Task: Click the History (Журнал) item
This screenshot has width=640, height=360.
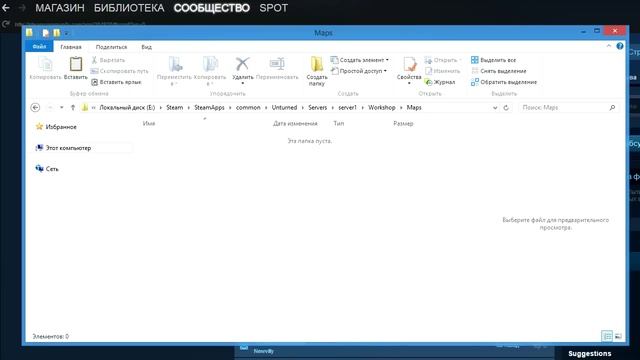Action: tap(440, 82)
